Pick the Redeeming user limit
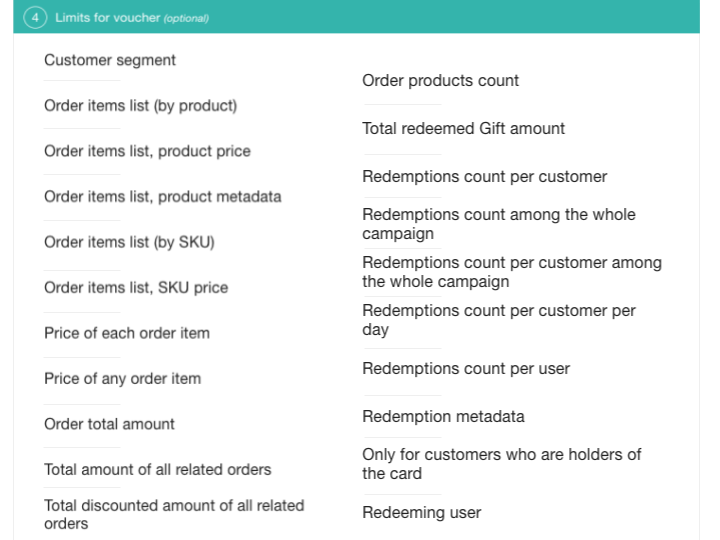 pyautogui.click(x=421, y=512)
